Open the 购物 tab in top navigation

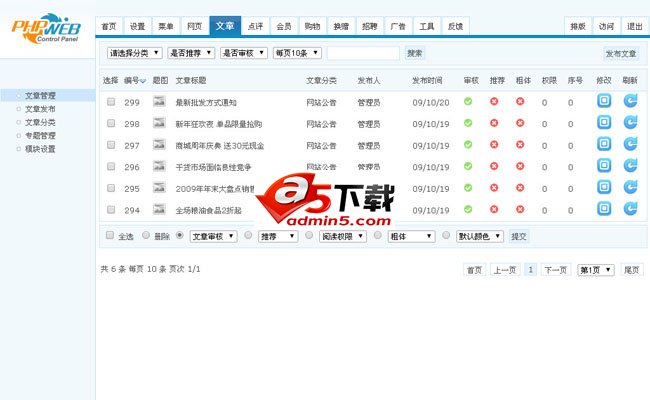pyautogui.click(x=312, y=26)
